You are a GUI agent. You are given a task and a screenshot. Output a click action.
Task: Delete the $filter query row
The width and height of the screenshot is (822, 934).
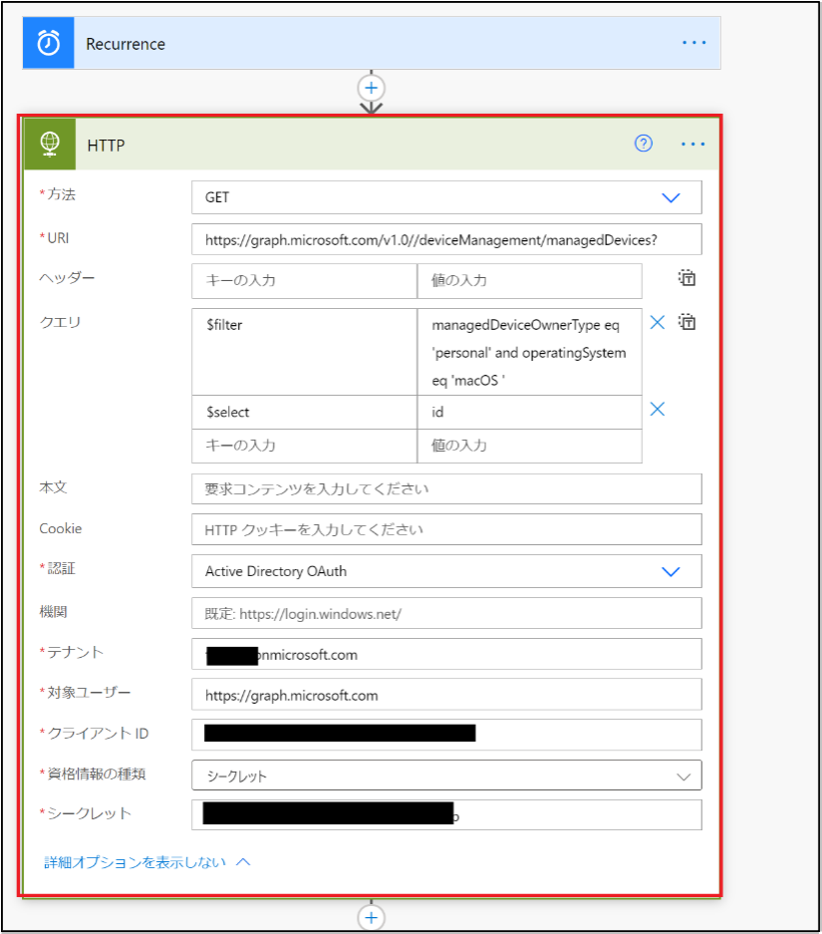(x=658, y=322)
